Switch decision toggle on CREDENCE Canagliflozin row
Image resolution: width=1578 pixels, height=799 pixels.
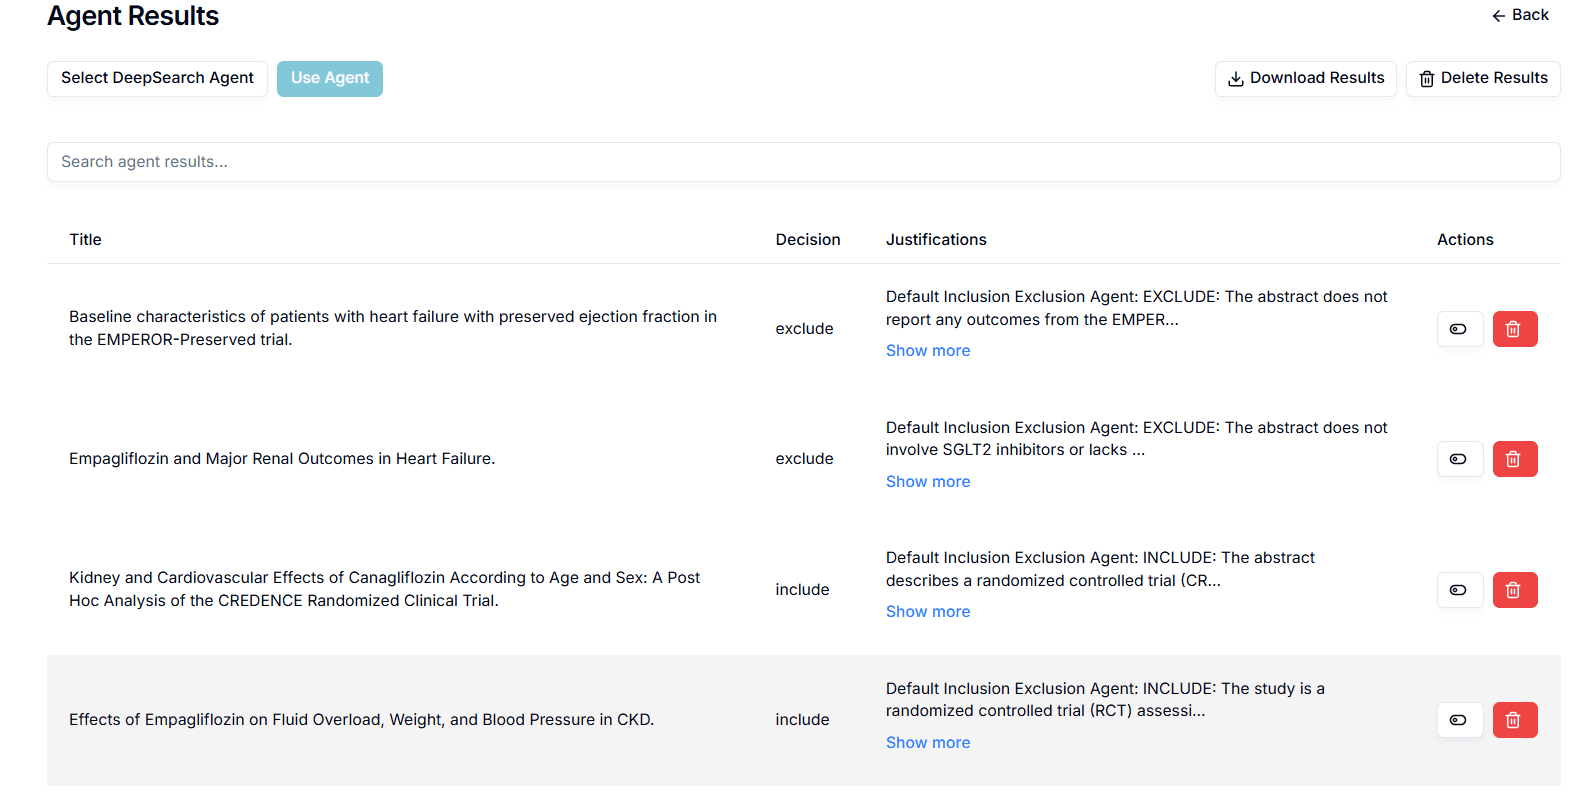click(x=1459, y=590)
